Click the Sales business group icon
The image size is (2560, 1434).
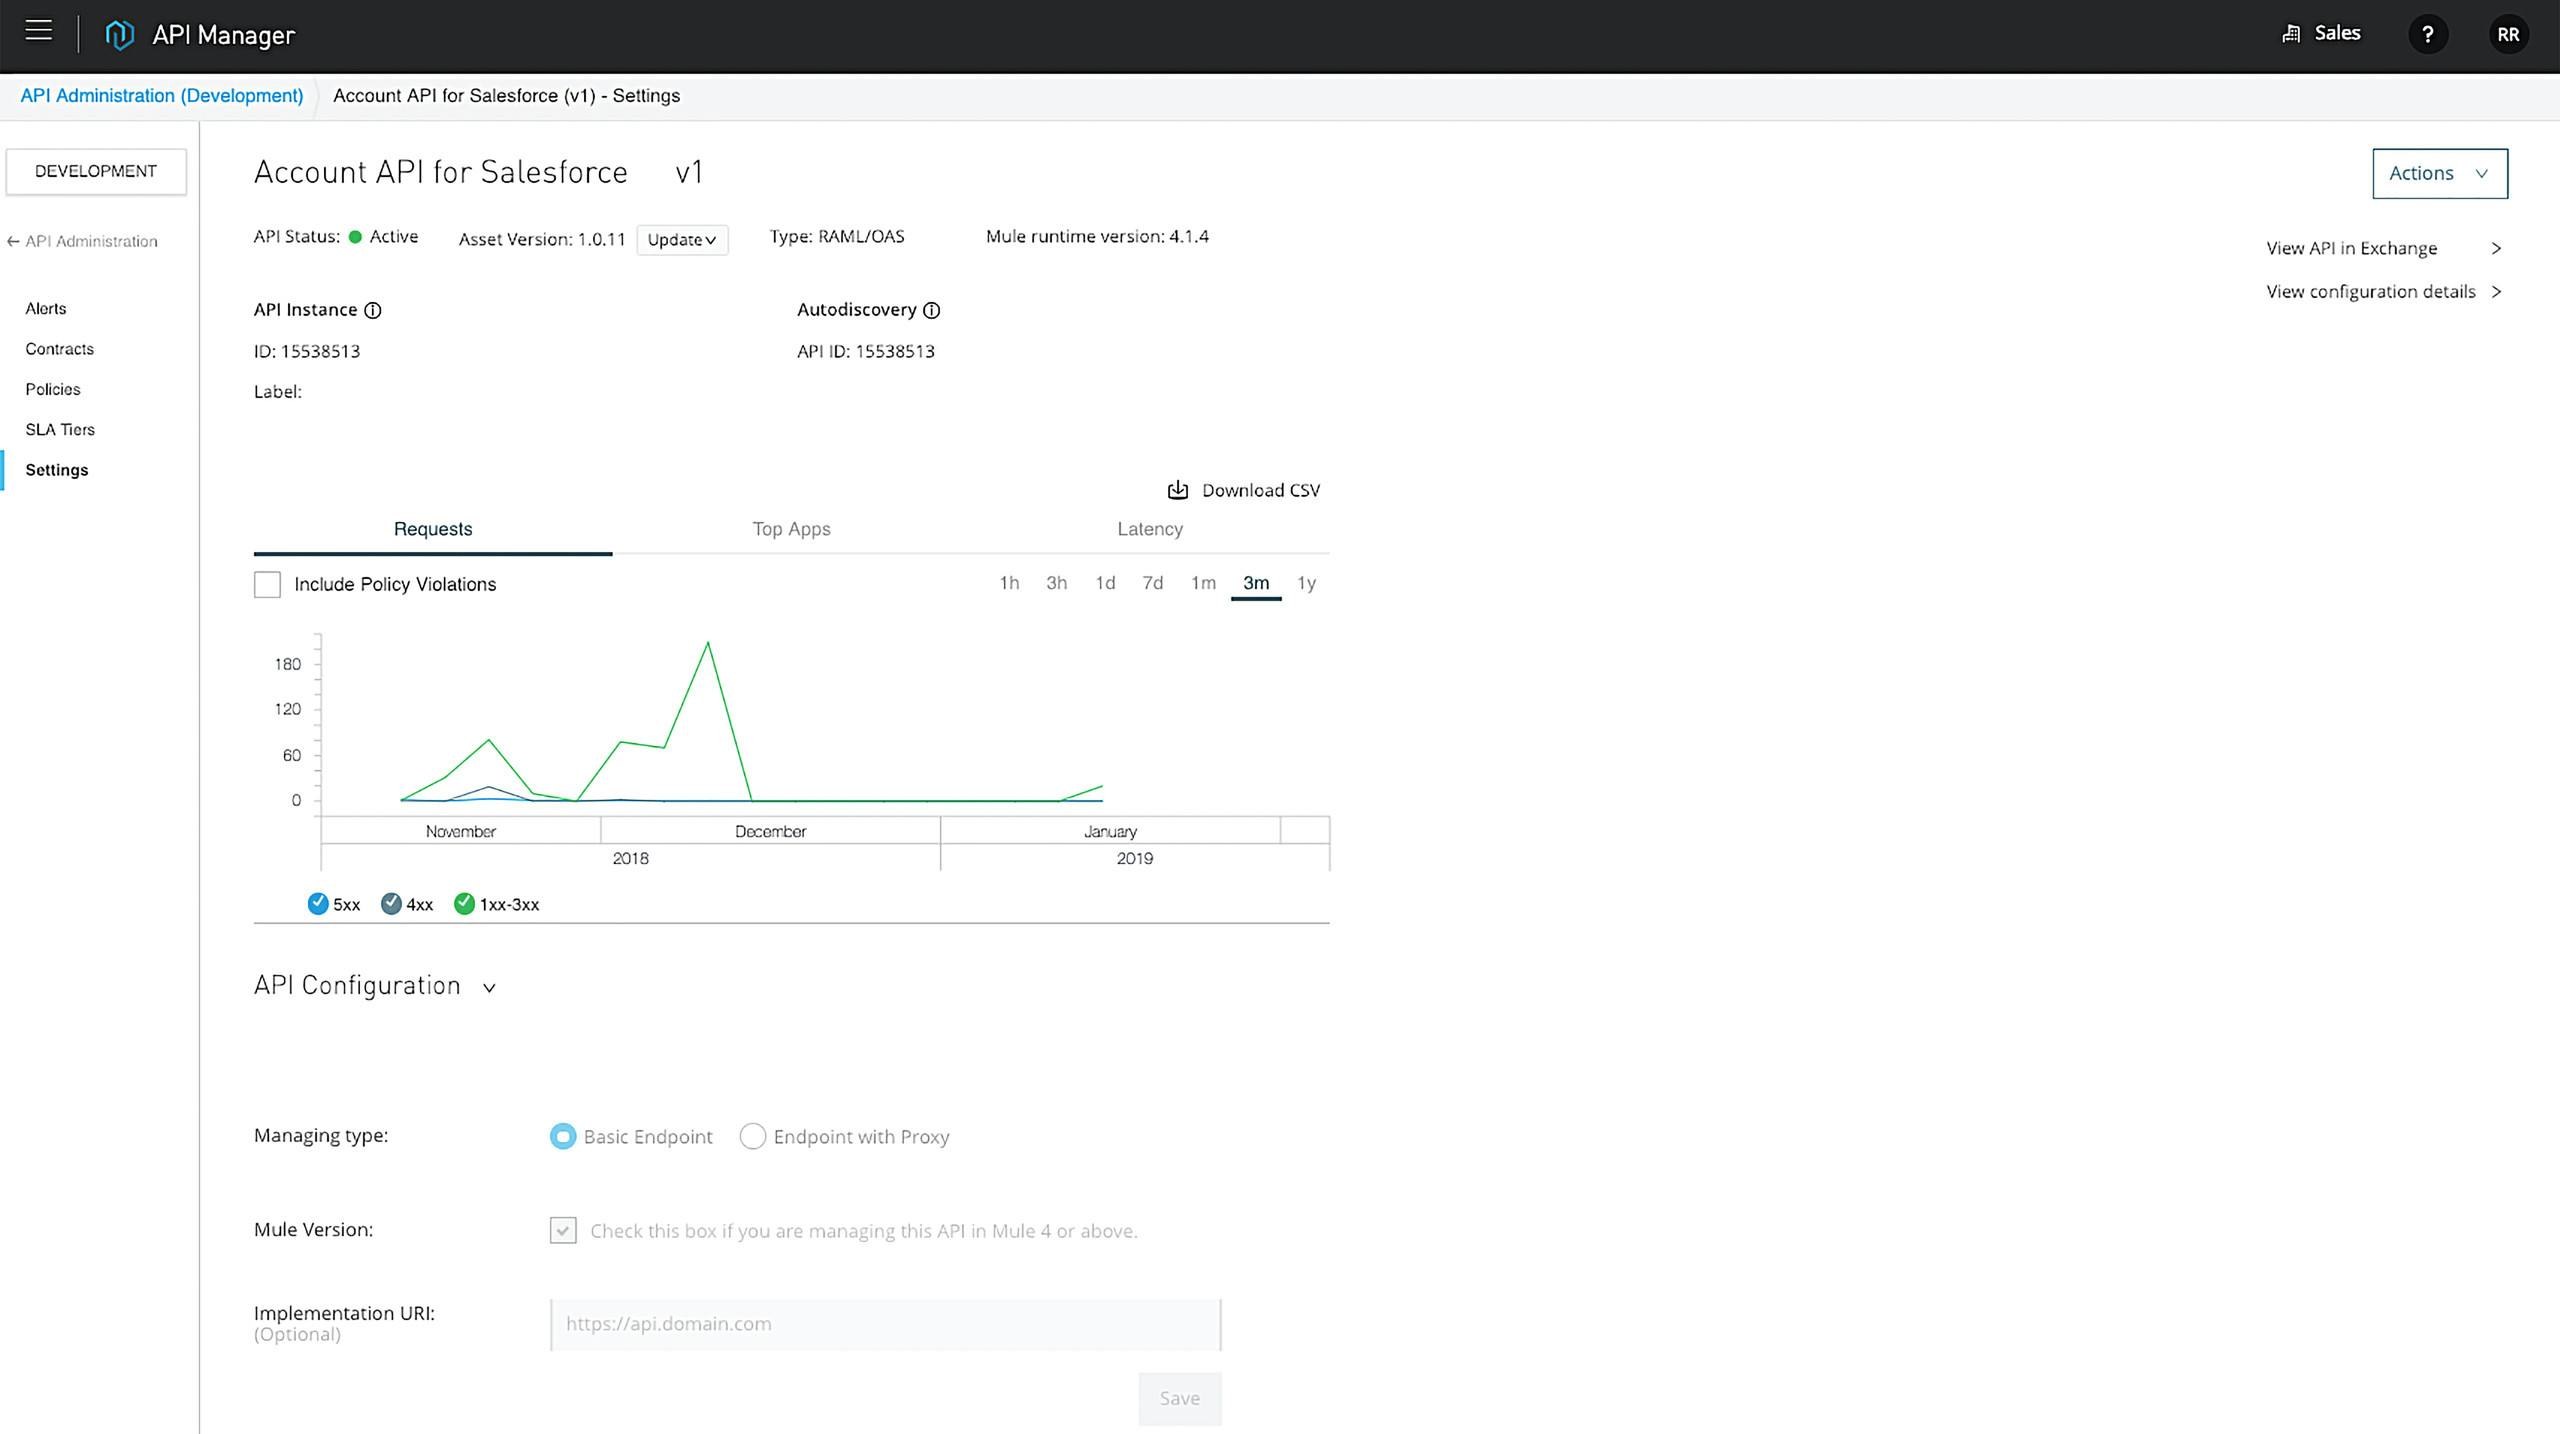2291,34
